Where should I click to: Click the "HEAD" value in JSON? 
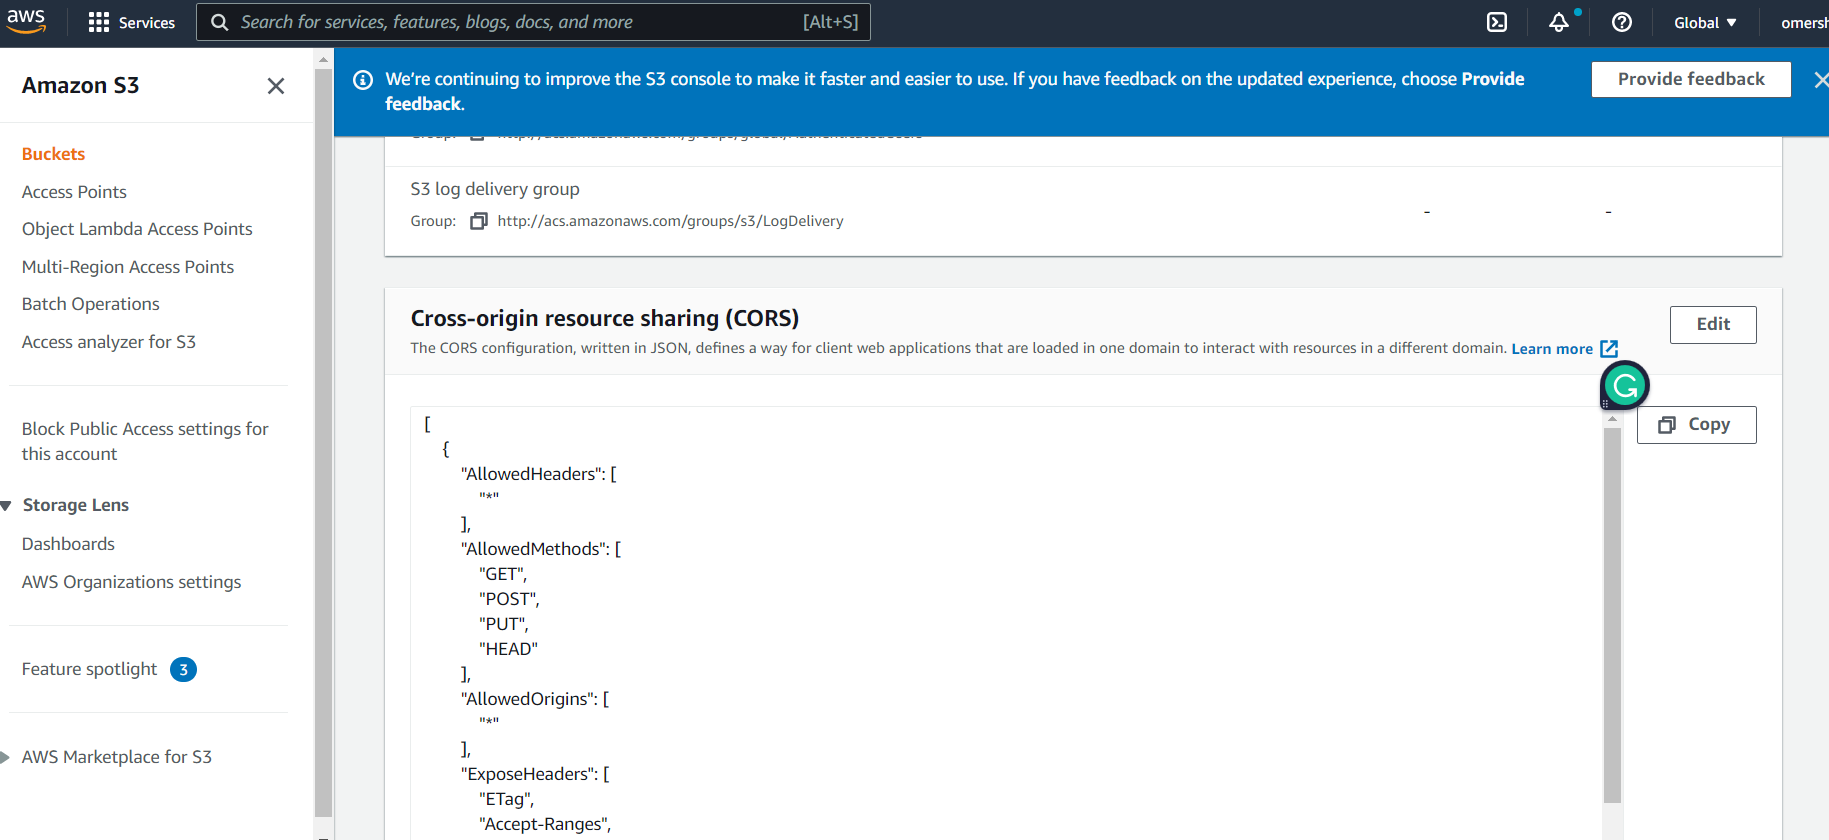coord(508,649)
